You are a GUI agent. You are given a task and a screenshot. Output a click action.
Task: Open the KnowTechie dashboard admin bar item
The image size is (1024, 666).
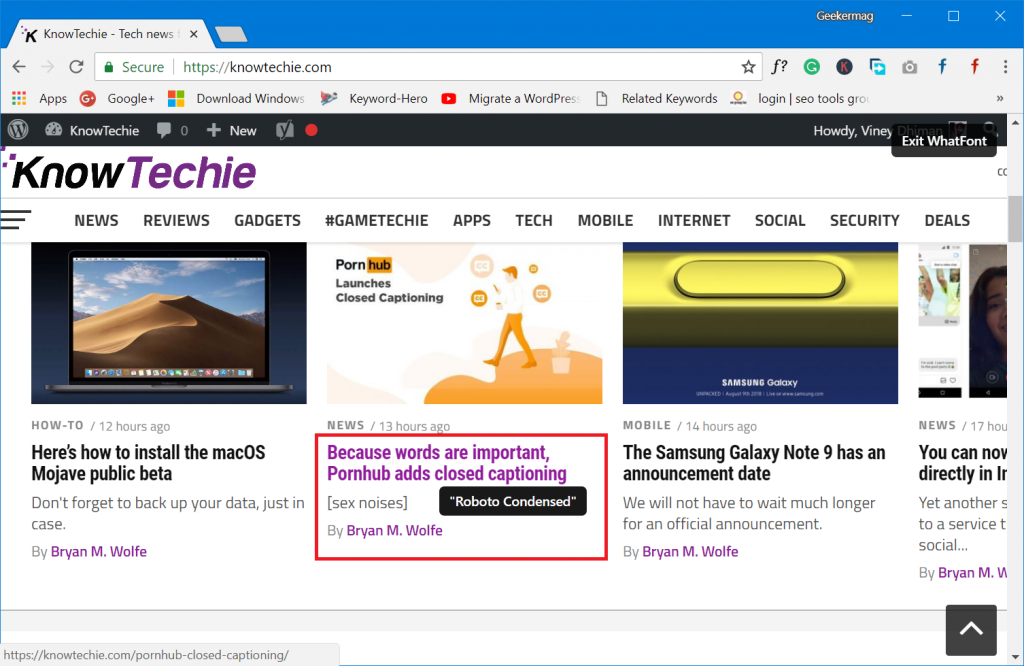tap(92, 131)
